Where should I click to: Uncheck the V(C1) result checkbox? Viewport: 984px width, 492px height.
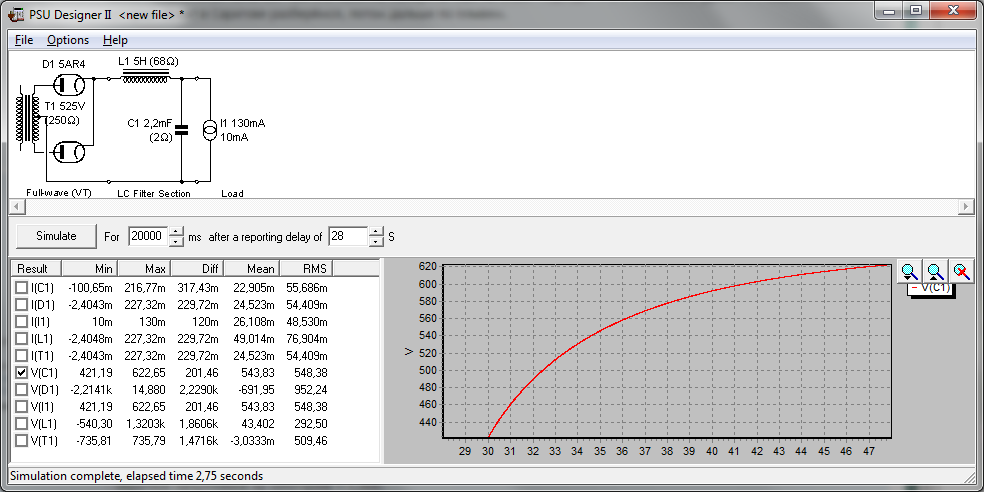point(22,372)
